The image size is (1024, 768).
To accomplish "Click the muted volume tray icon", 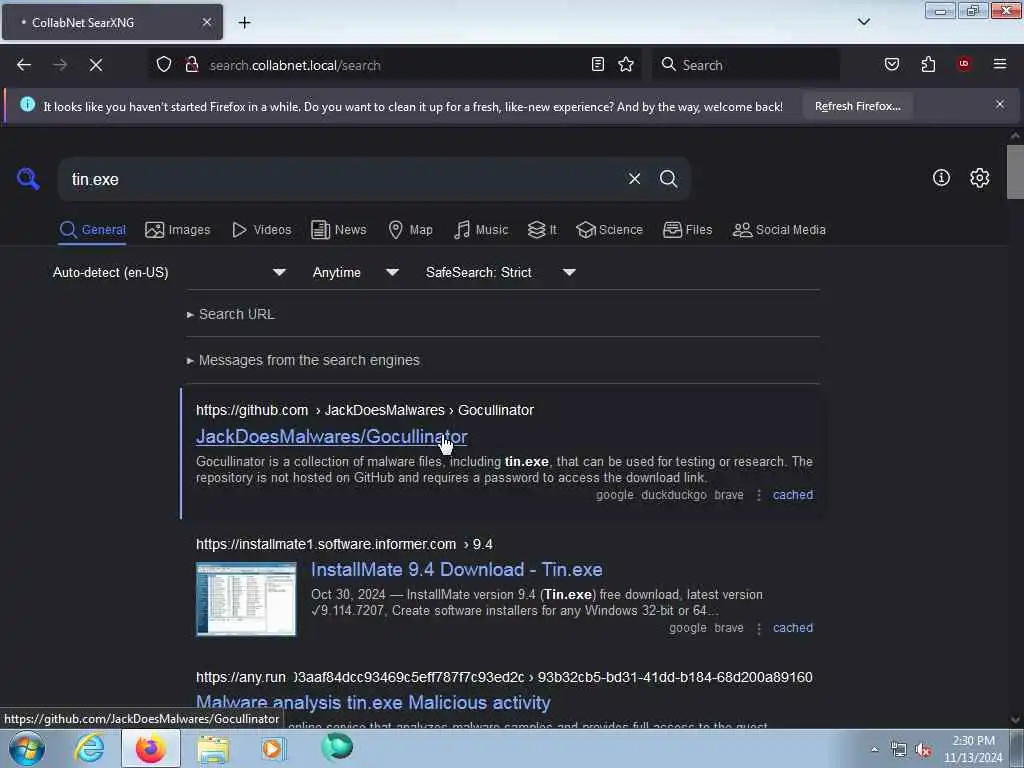I will tap(923, 750).
